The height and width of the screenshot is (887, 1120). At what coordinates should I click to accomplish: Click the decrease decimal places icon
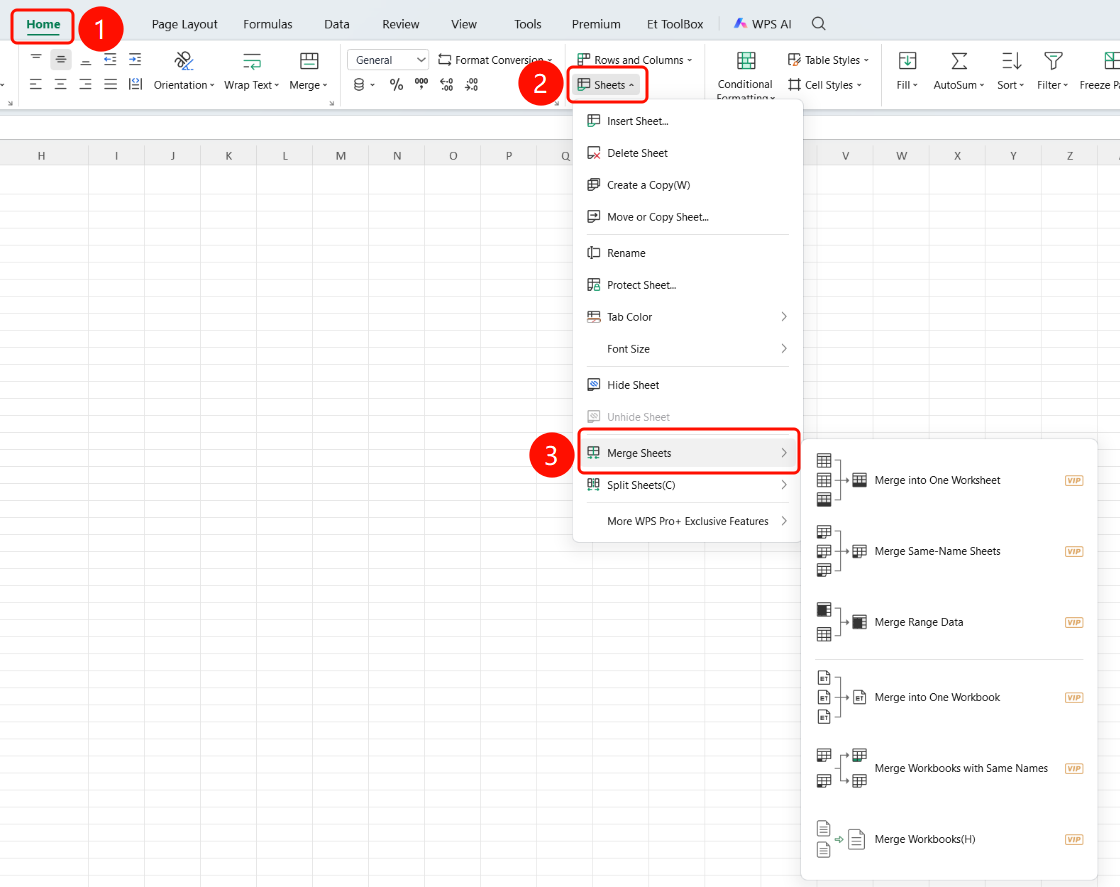coord(471,85)
